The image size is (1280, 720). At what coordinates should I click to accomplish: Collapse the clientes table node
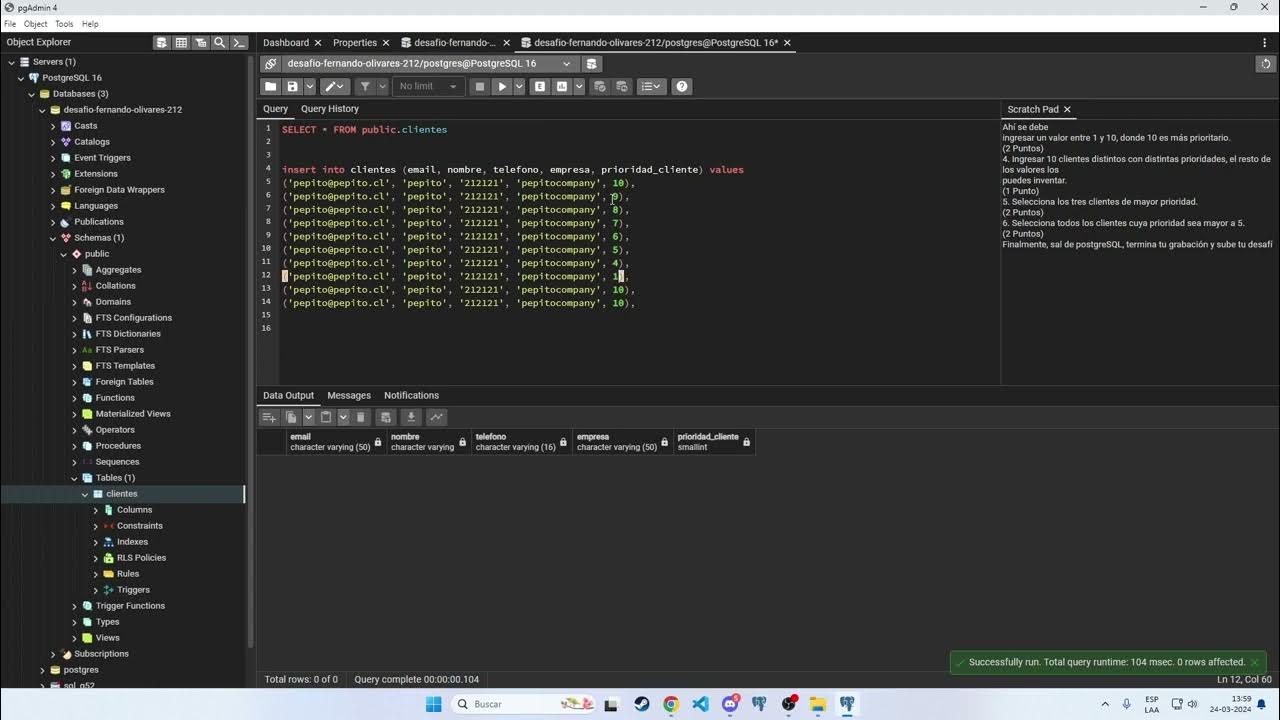point(85,494)
